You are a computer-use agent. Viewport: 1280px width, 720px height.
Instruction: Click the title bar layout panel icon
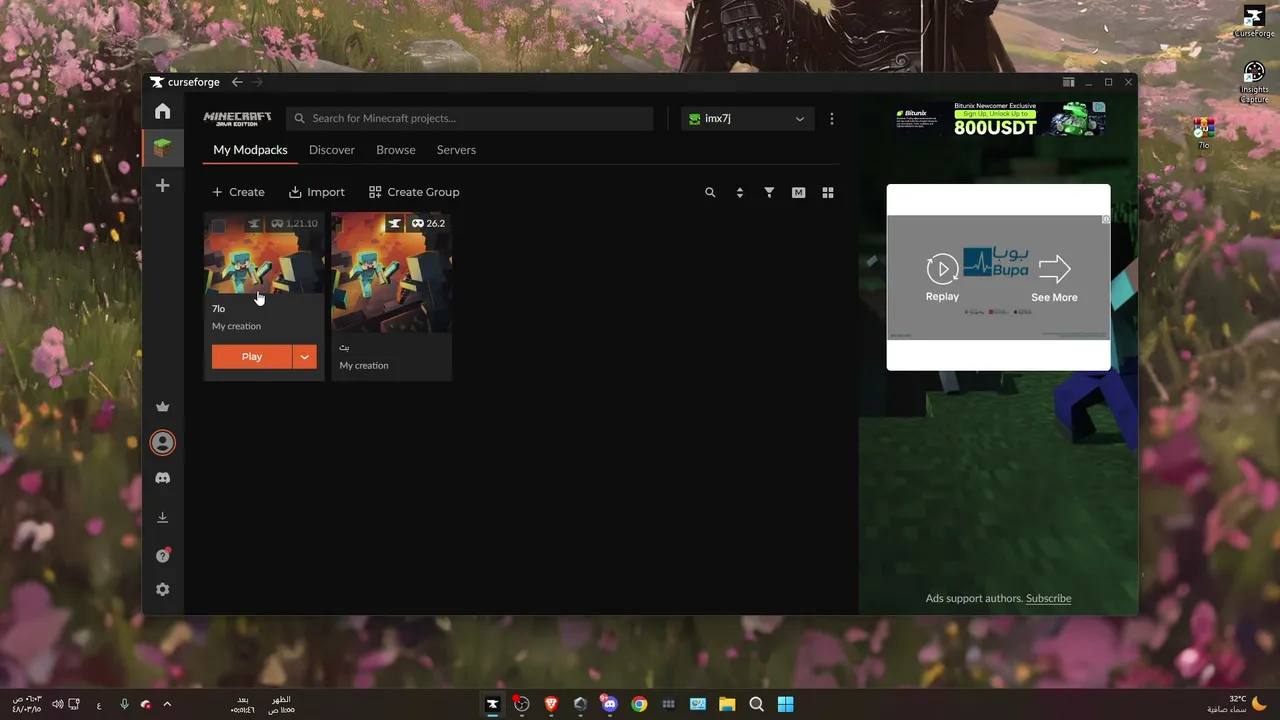(1068, 82)
